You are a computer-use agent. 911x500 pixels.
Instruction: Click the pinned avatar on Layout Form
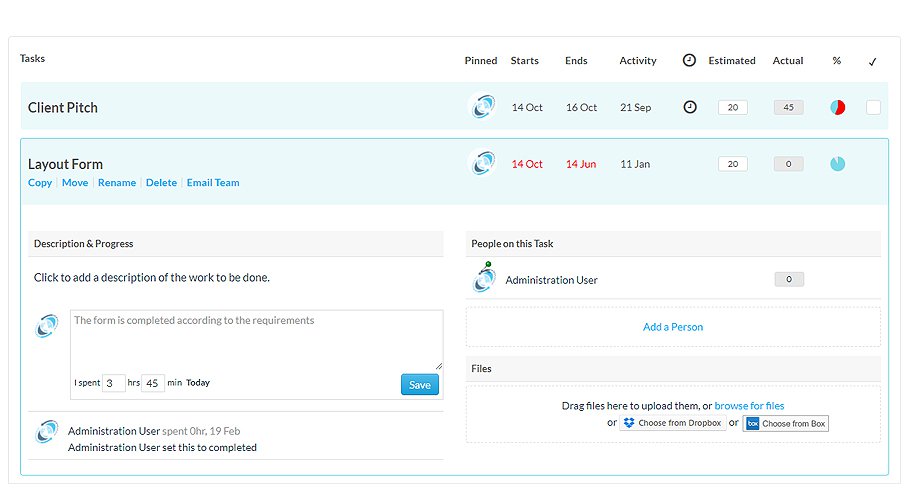click(x=482, y=164)
